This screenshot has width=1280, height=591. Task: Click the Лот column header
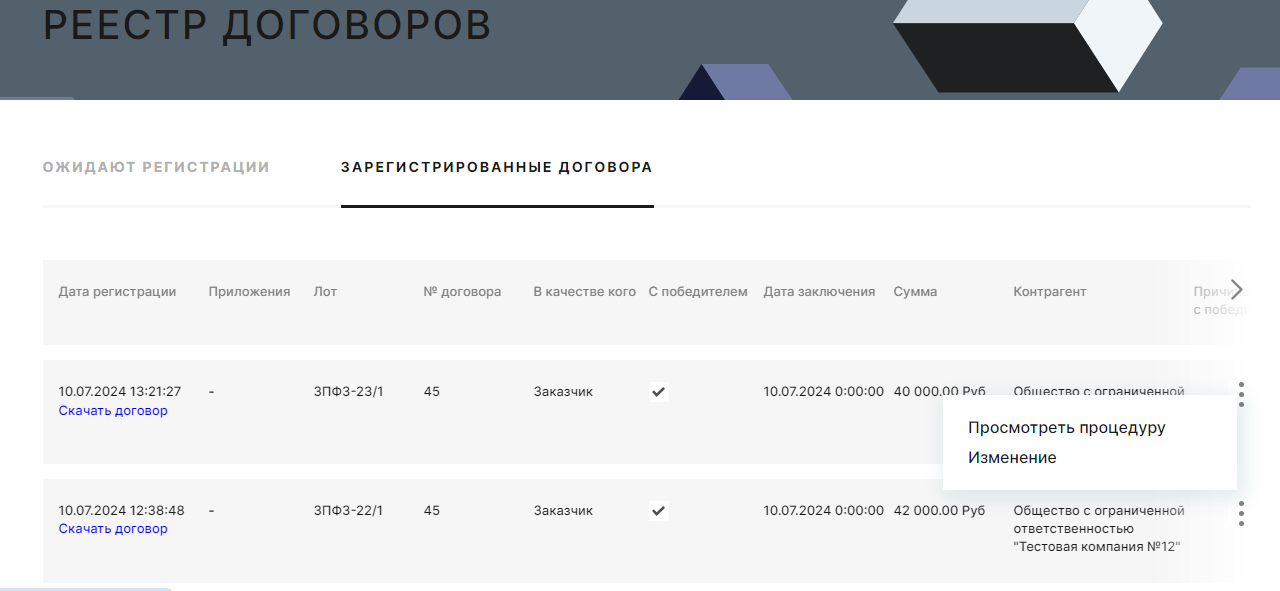(x=325, y=292)
